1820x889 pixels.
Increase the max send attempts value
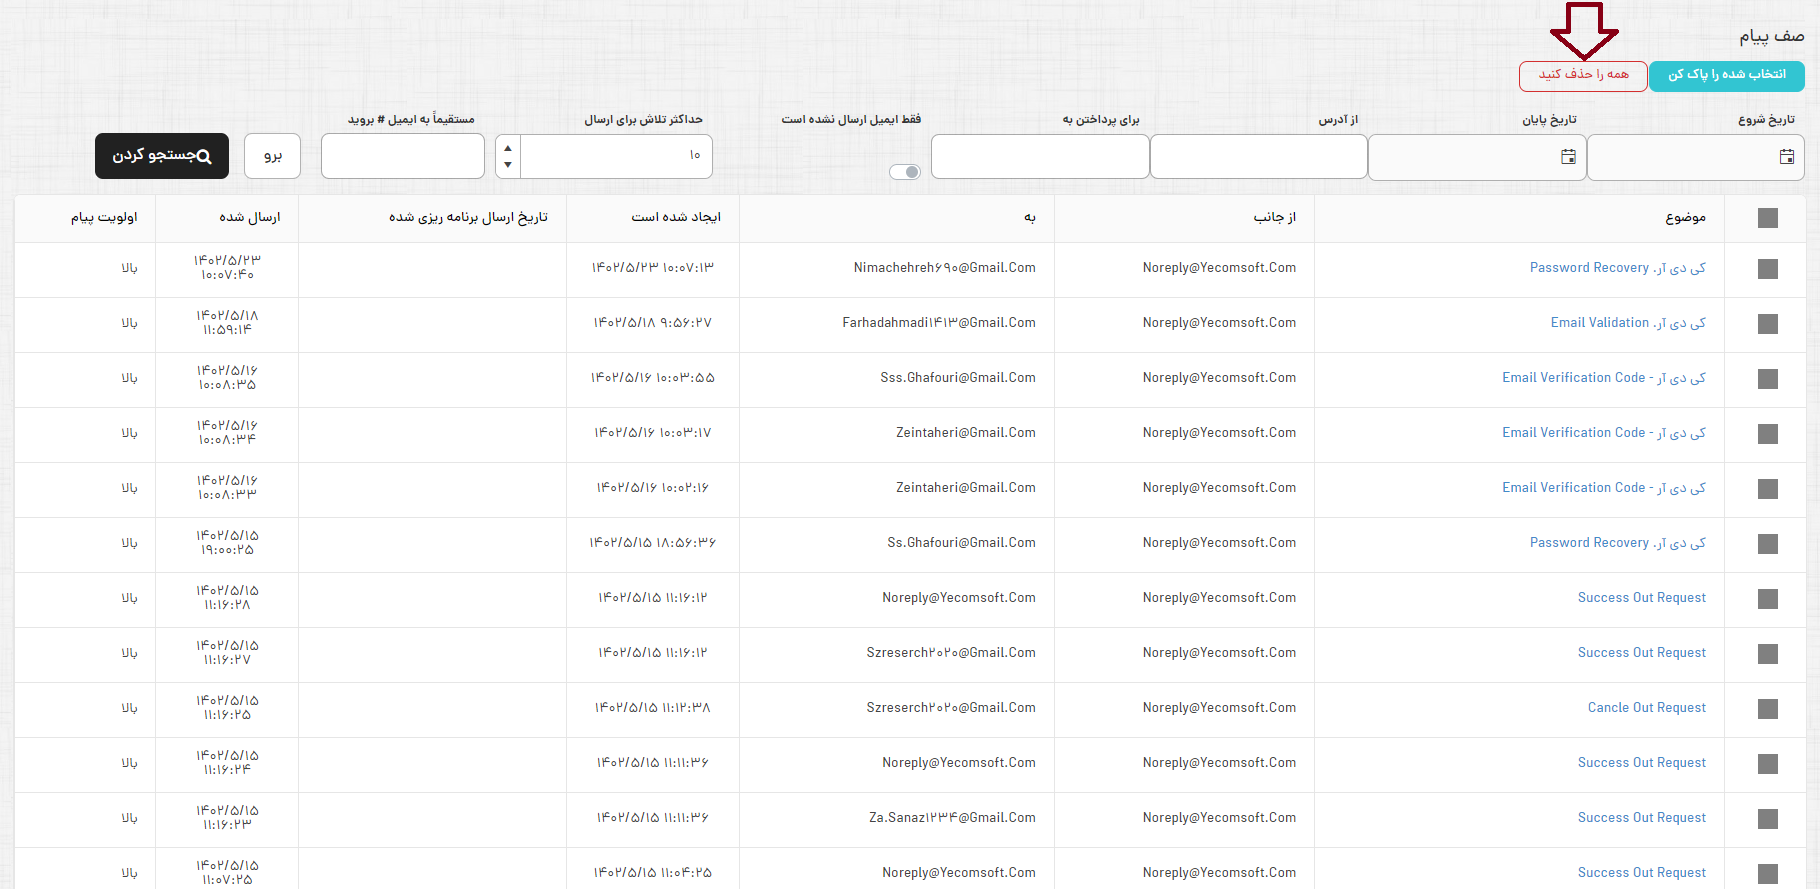[x=508, y=148]
